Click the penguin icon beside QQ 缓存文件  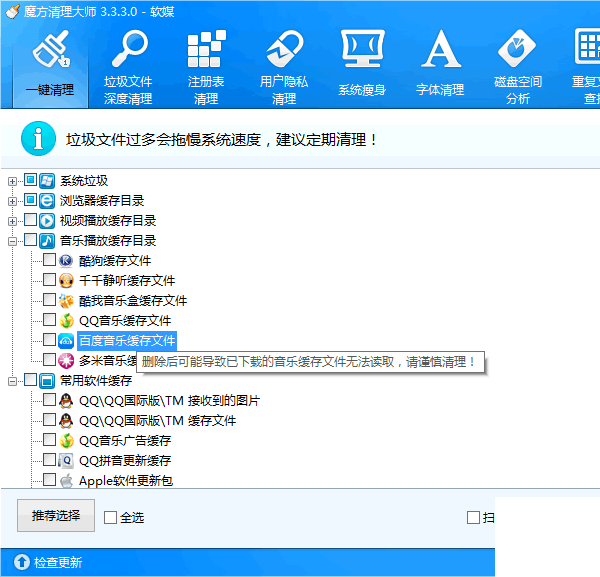[x=66, y=421]
